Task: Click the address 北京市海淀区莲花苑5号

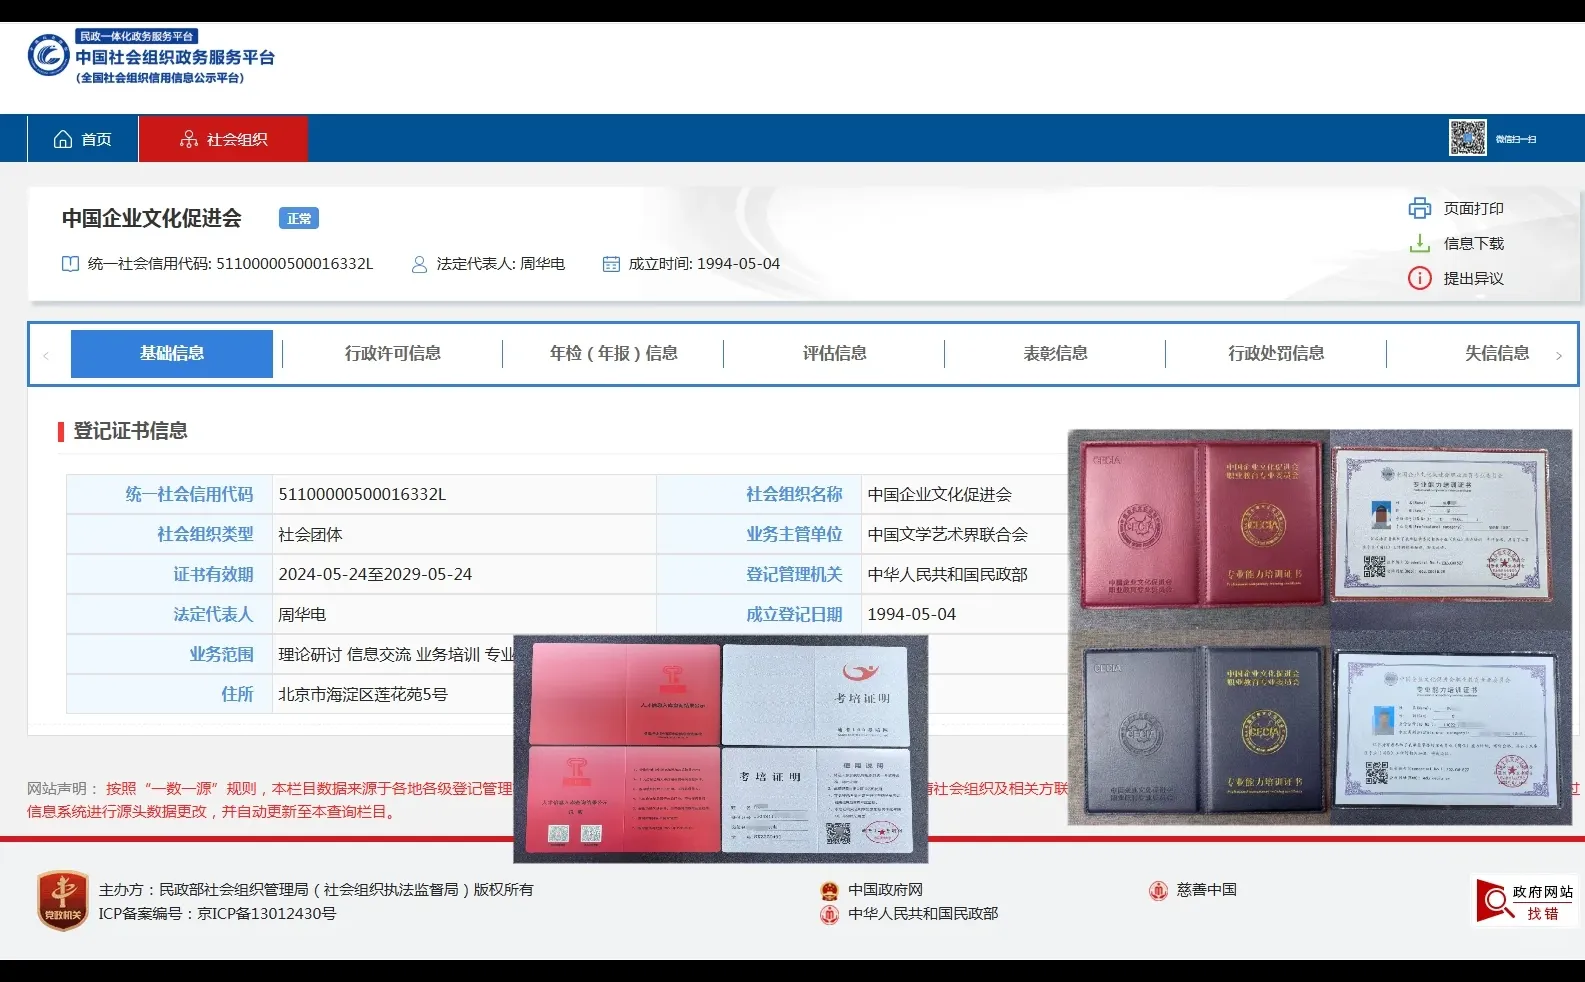Action: coord(363,694)
